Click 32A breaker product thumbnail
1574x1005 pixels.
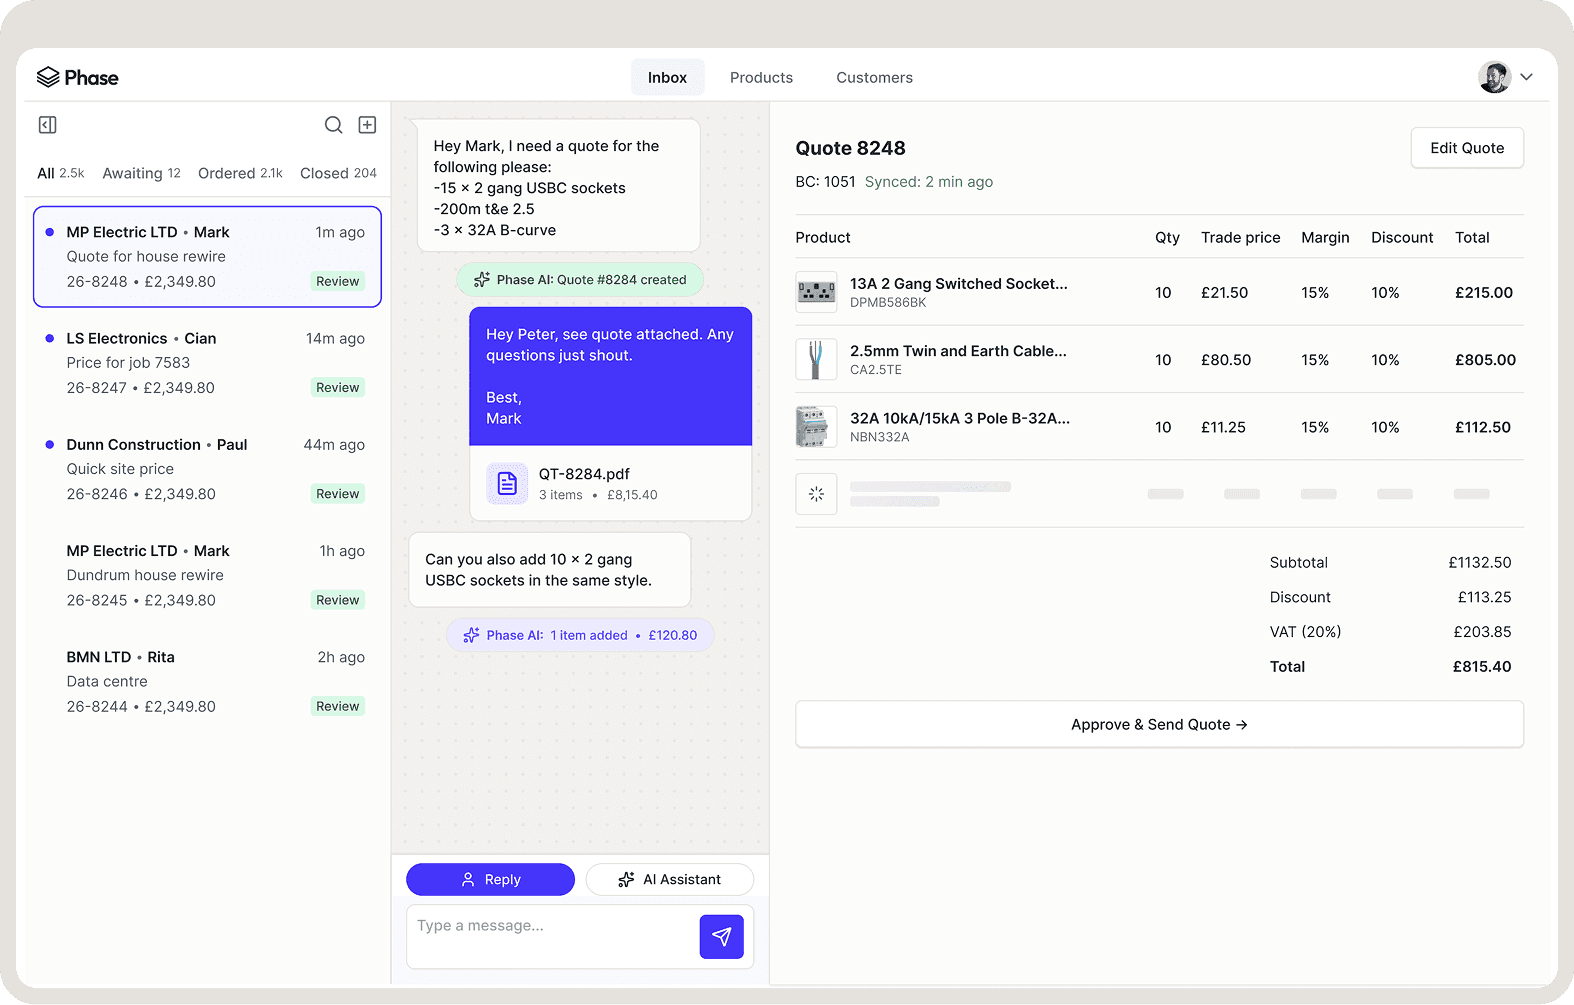click(x=816, y=427)
